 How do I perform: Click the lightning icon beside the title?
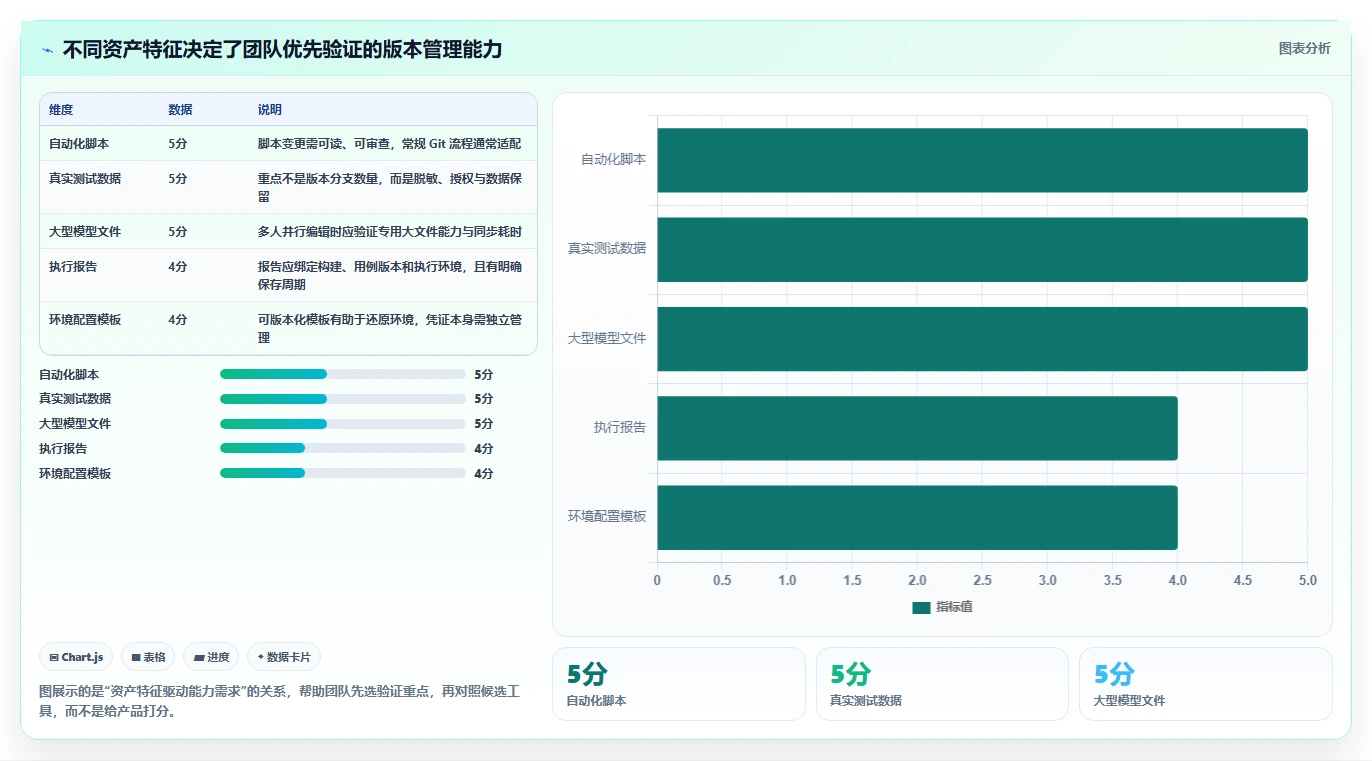click(x=47, y=50)
